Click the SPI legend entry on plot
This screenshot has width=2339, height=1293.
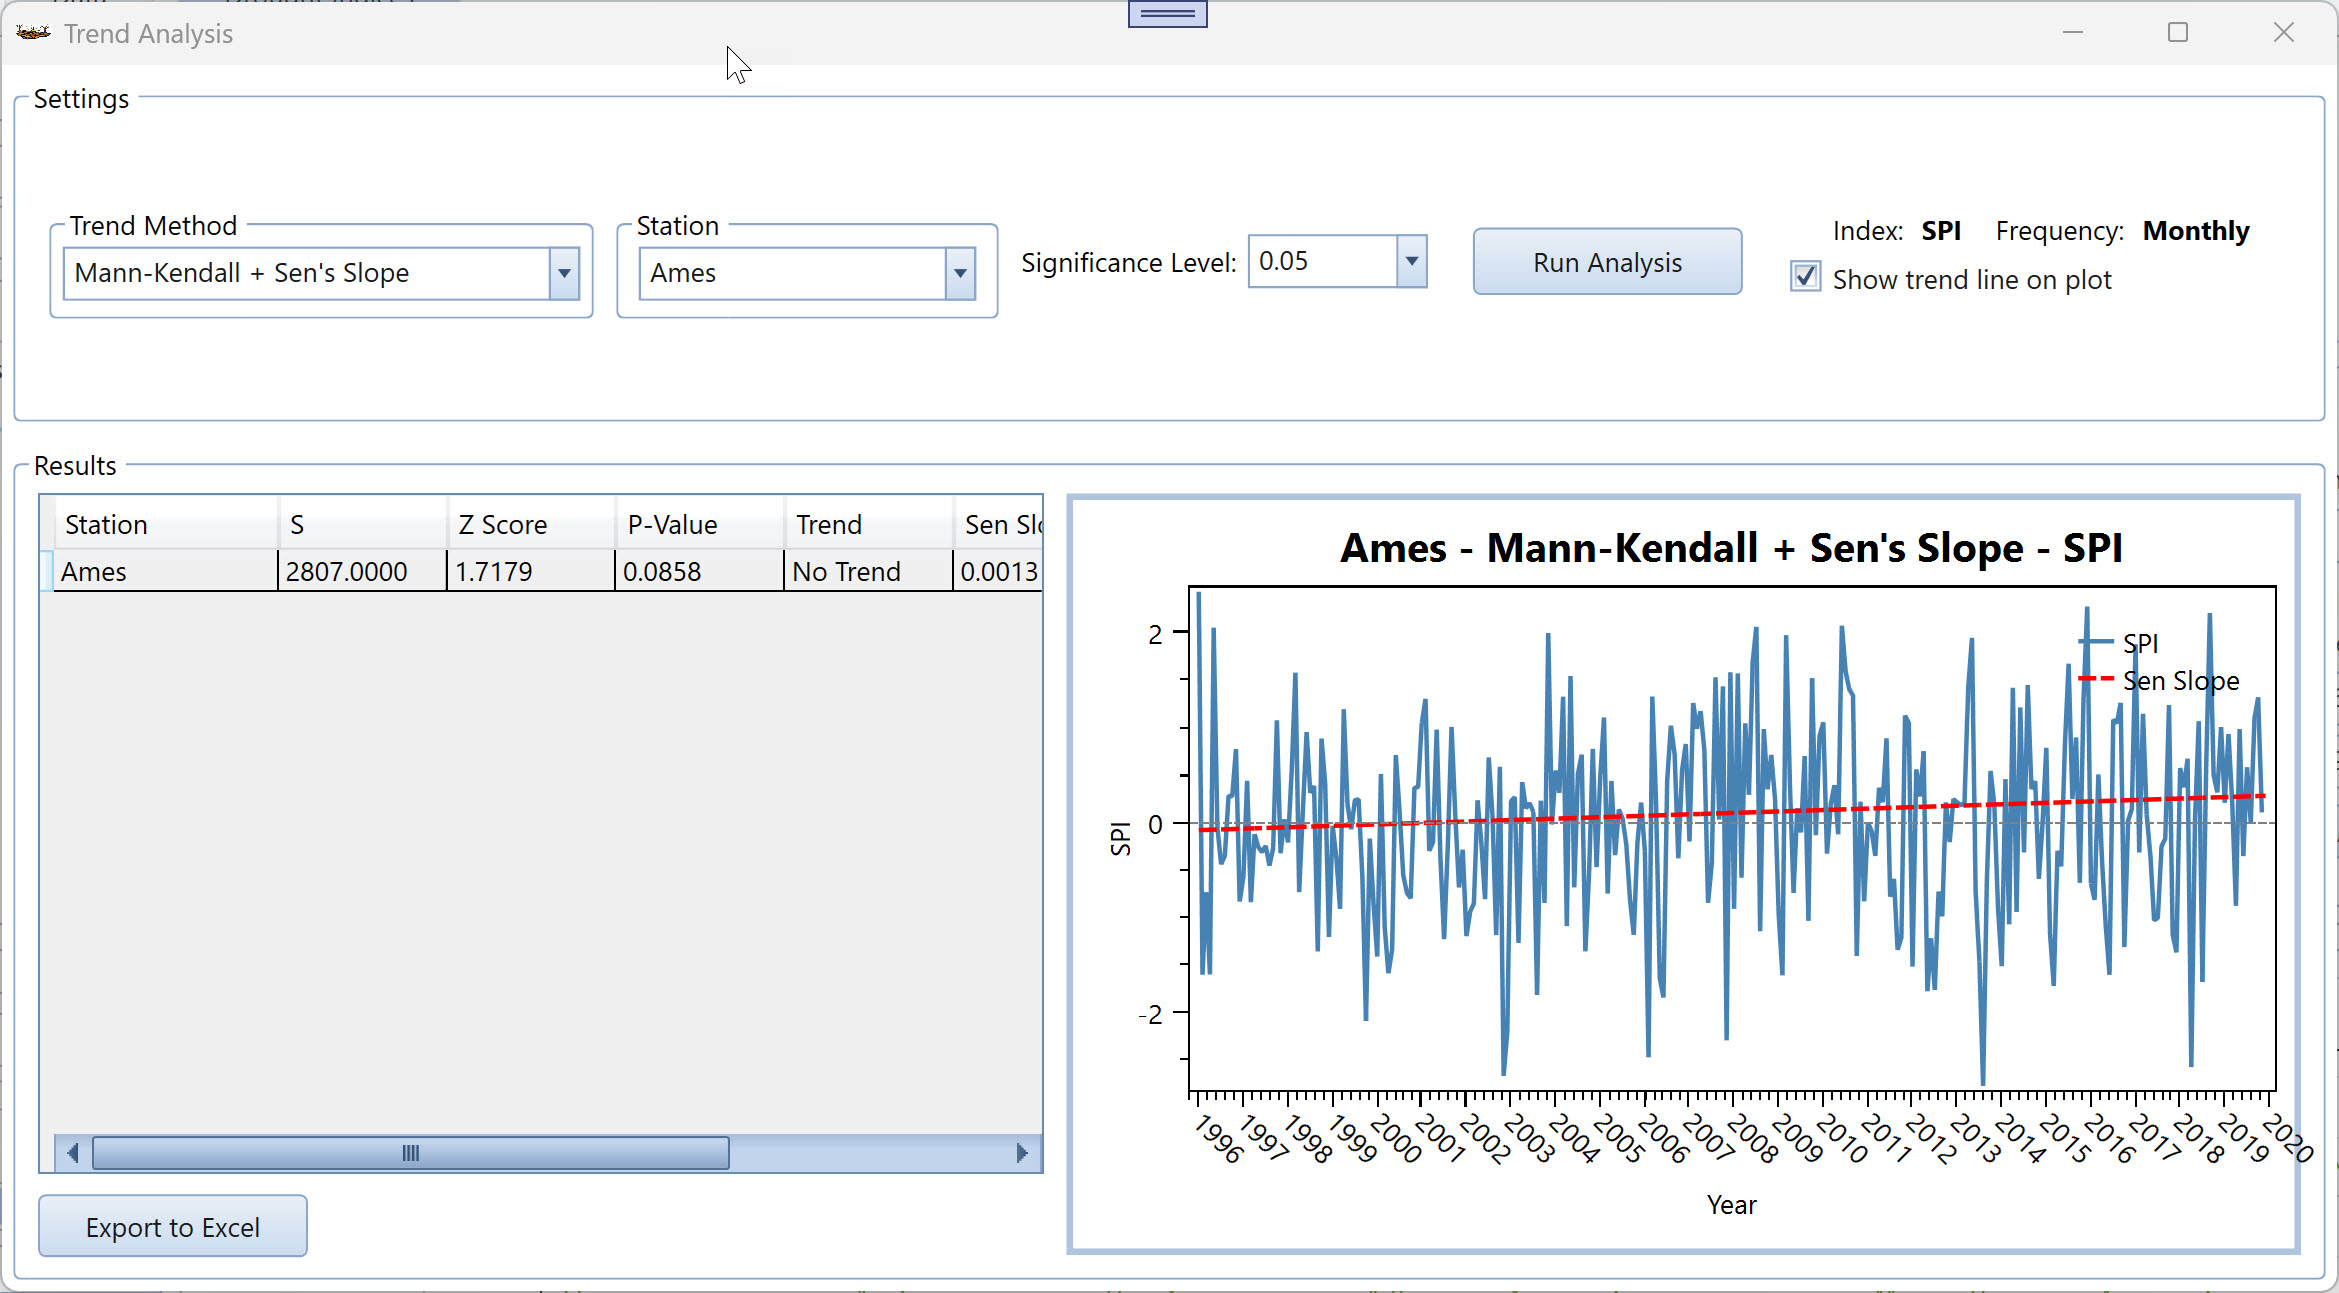point(2119,643)
